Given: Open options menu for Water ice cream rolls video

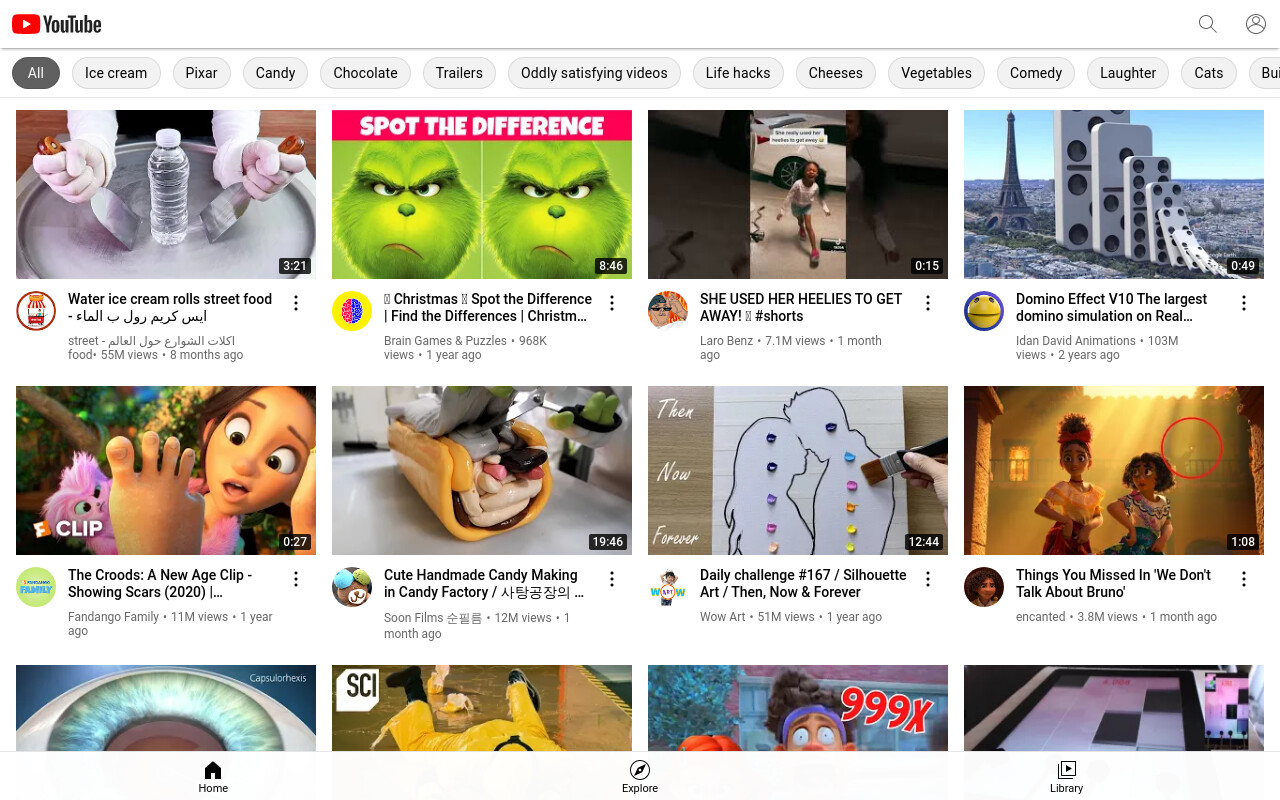Looking at the screenshot, I should tap(296, 303).
